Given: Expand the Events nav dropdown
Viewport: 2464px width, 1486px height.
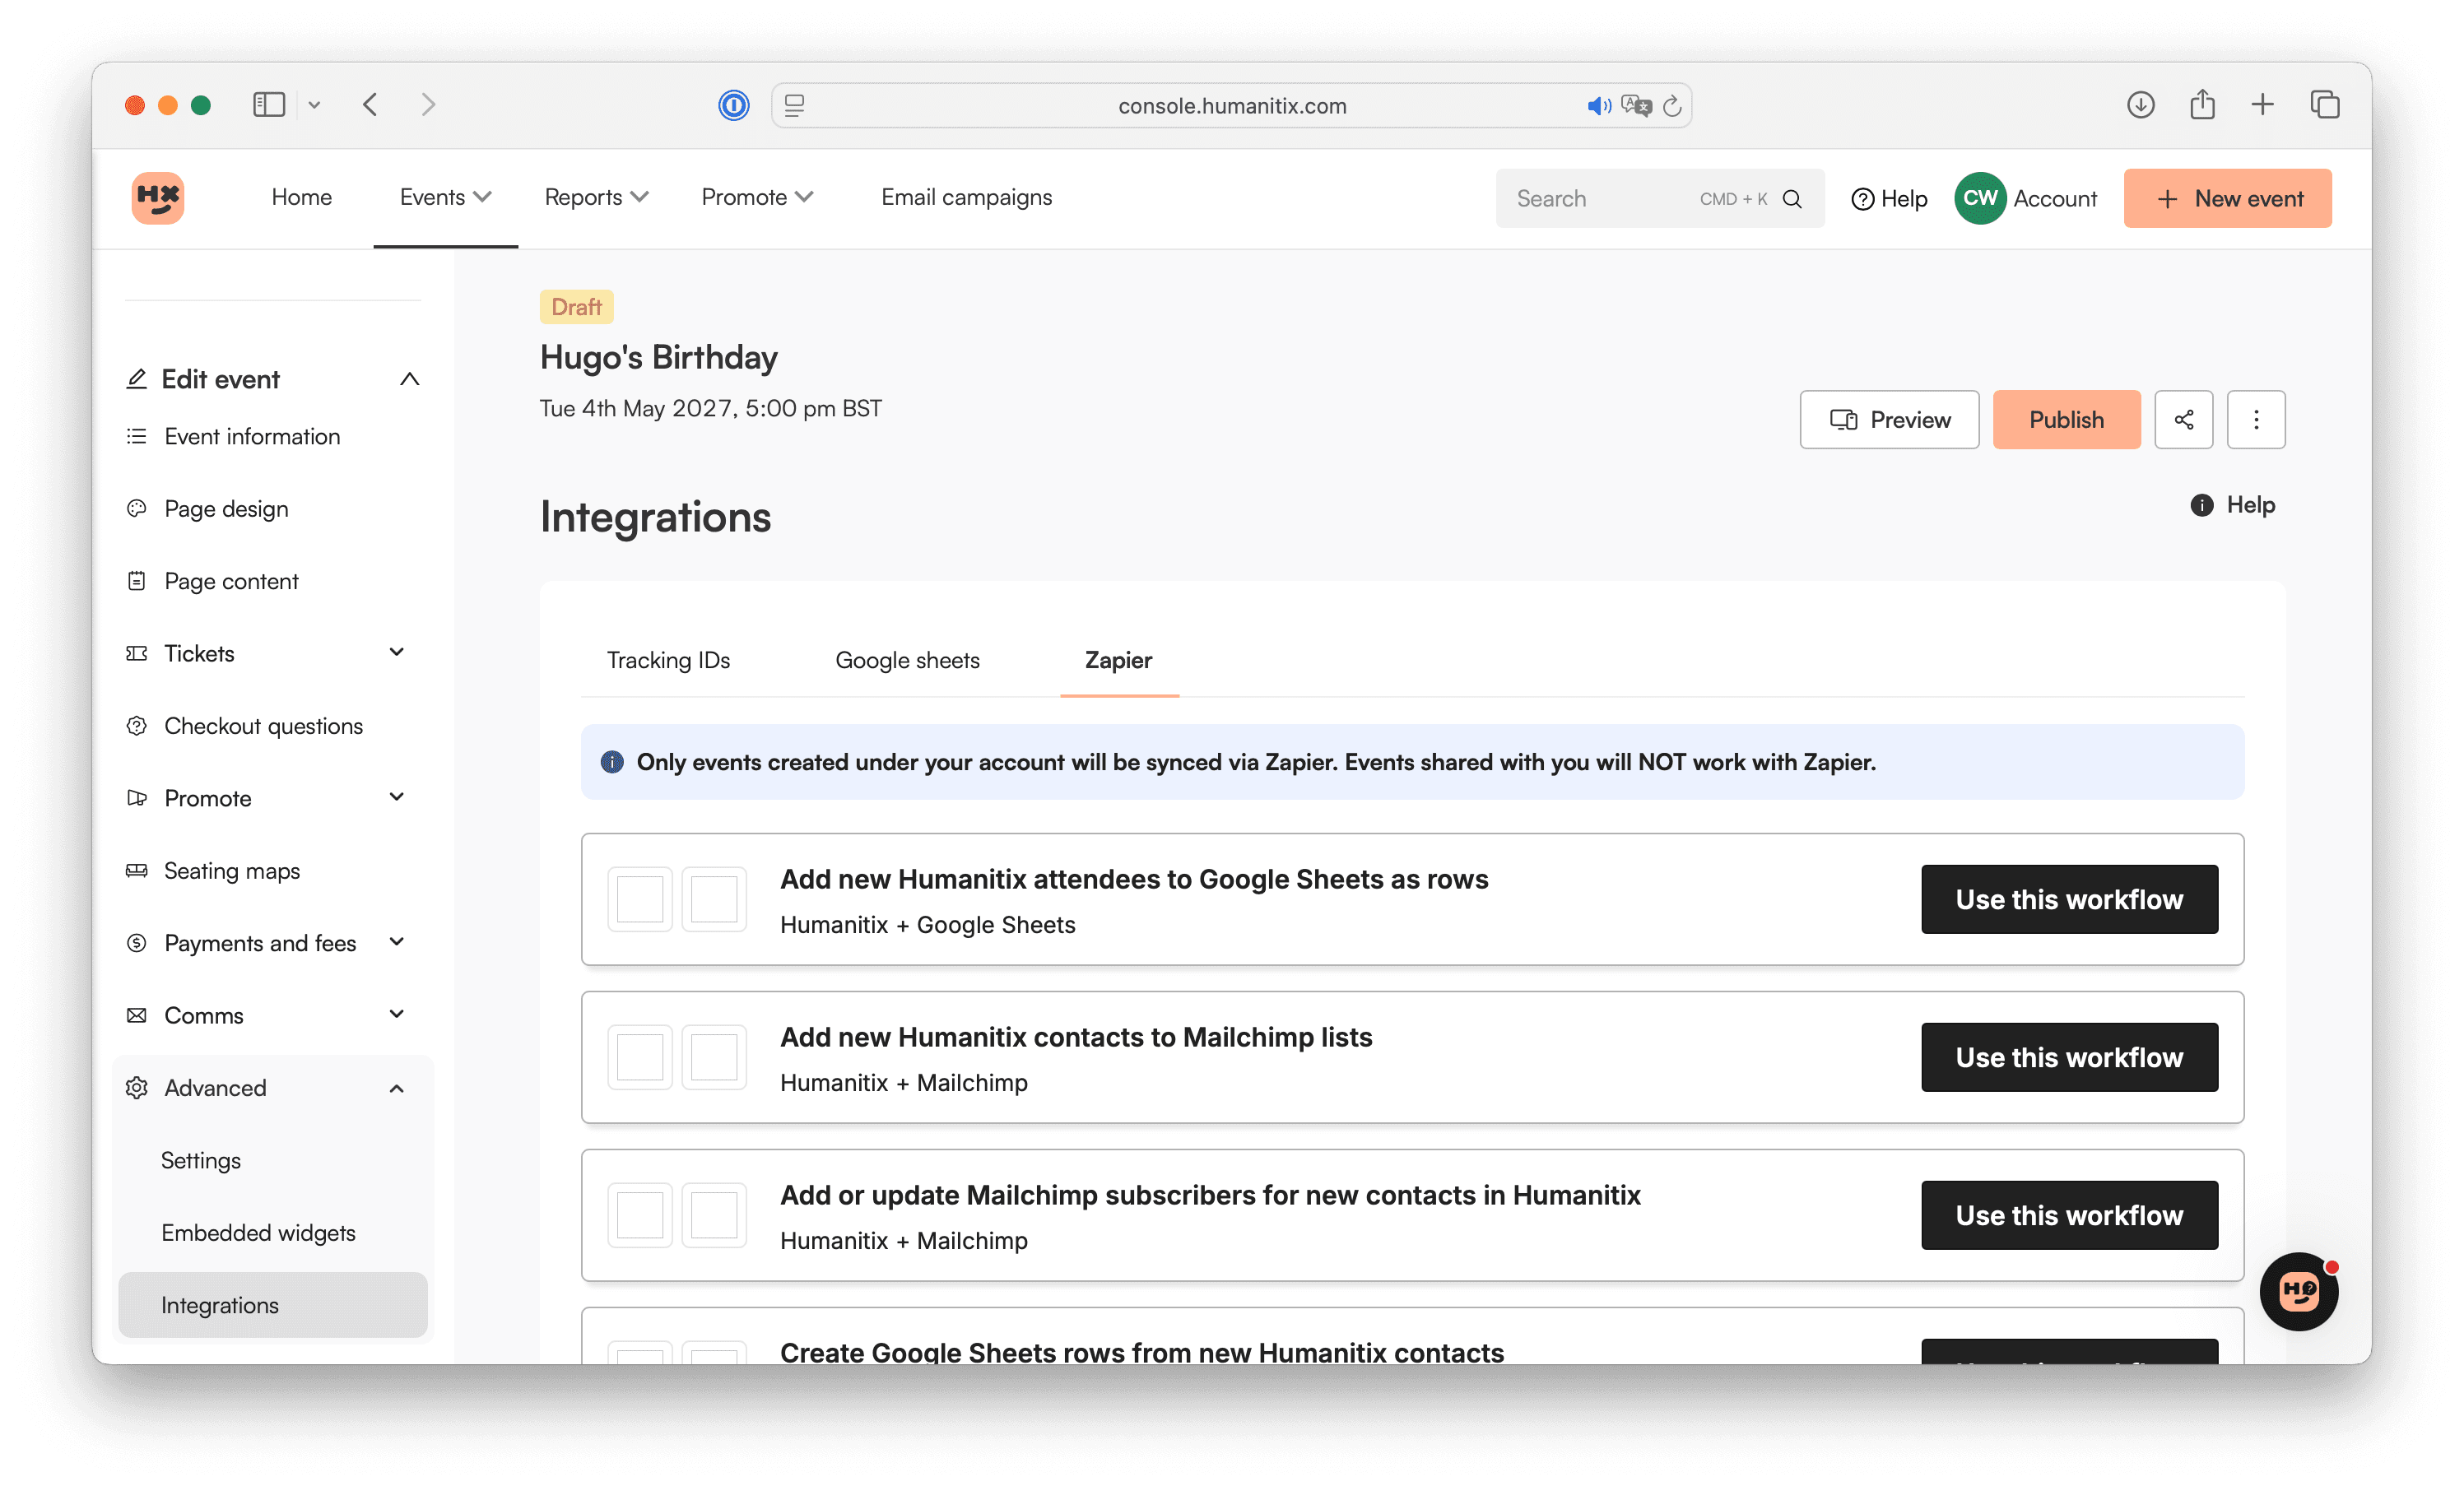Looking at the screenshot, I should tap(482, 197).
